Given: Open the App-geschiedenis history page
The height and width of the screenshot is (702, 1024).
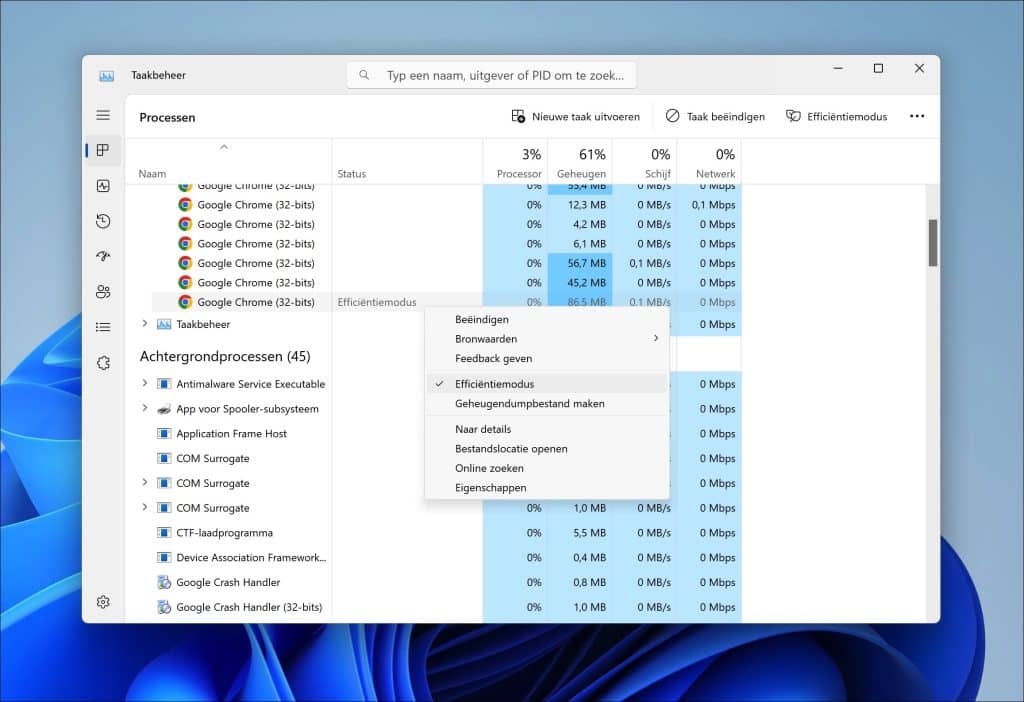Looking at the screenshot, I should (x=103, y=221).
